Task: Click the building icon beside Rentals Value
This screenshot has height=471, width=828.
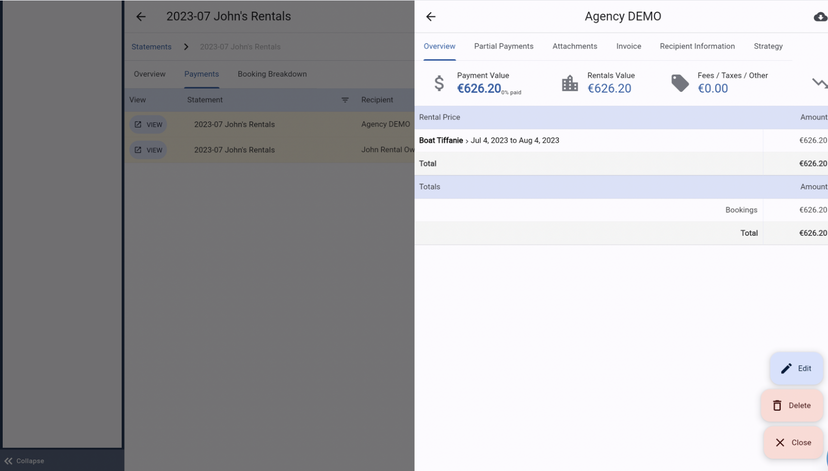Action: 570,83
